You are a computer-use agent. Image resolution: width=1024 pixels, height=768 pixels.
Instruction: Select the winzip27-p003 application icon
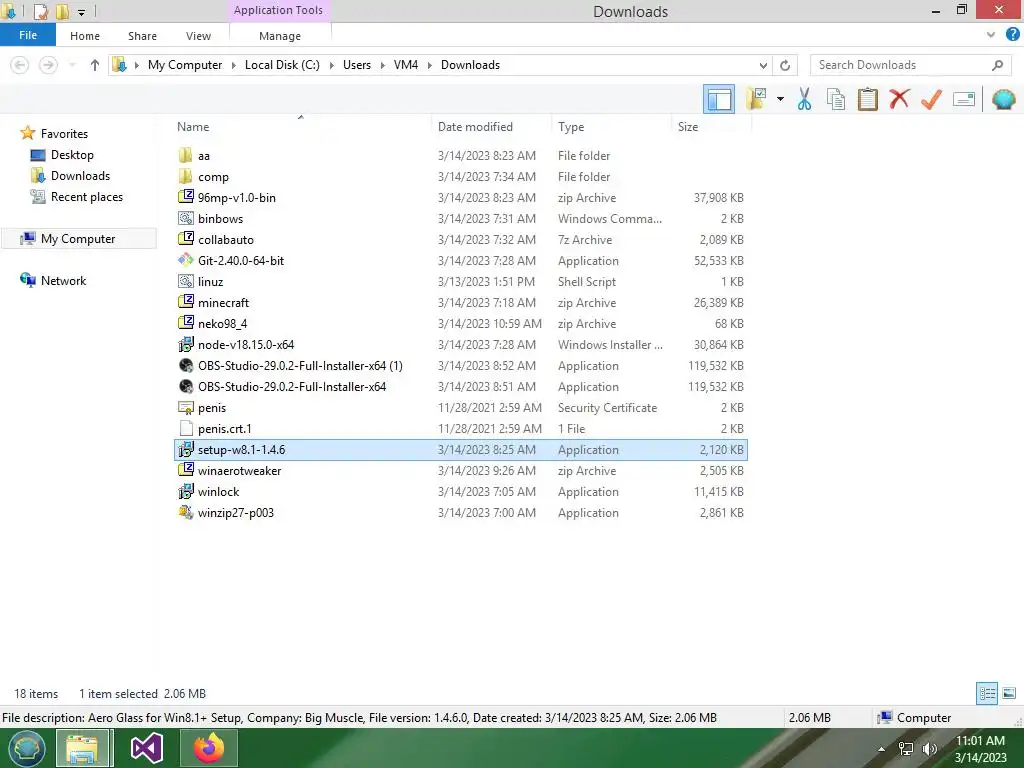coord(185,512)
